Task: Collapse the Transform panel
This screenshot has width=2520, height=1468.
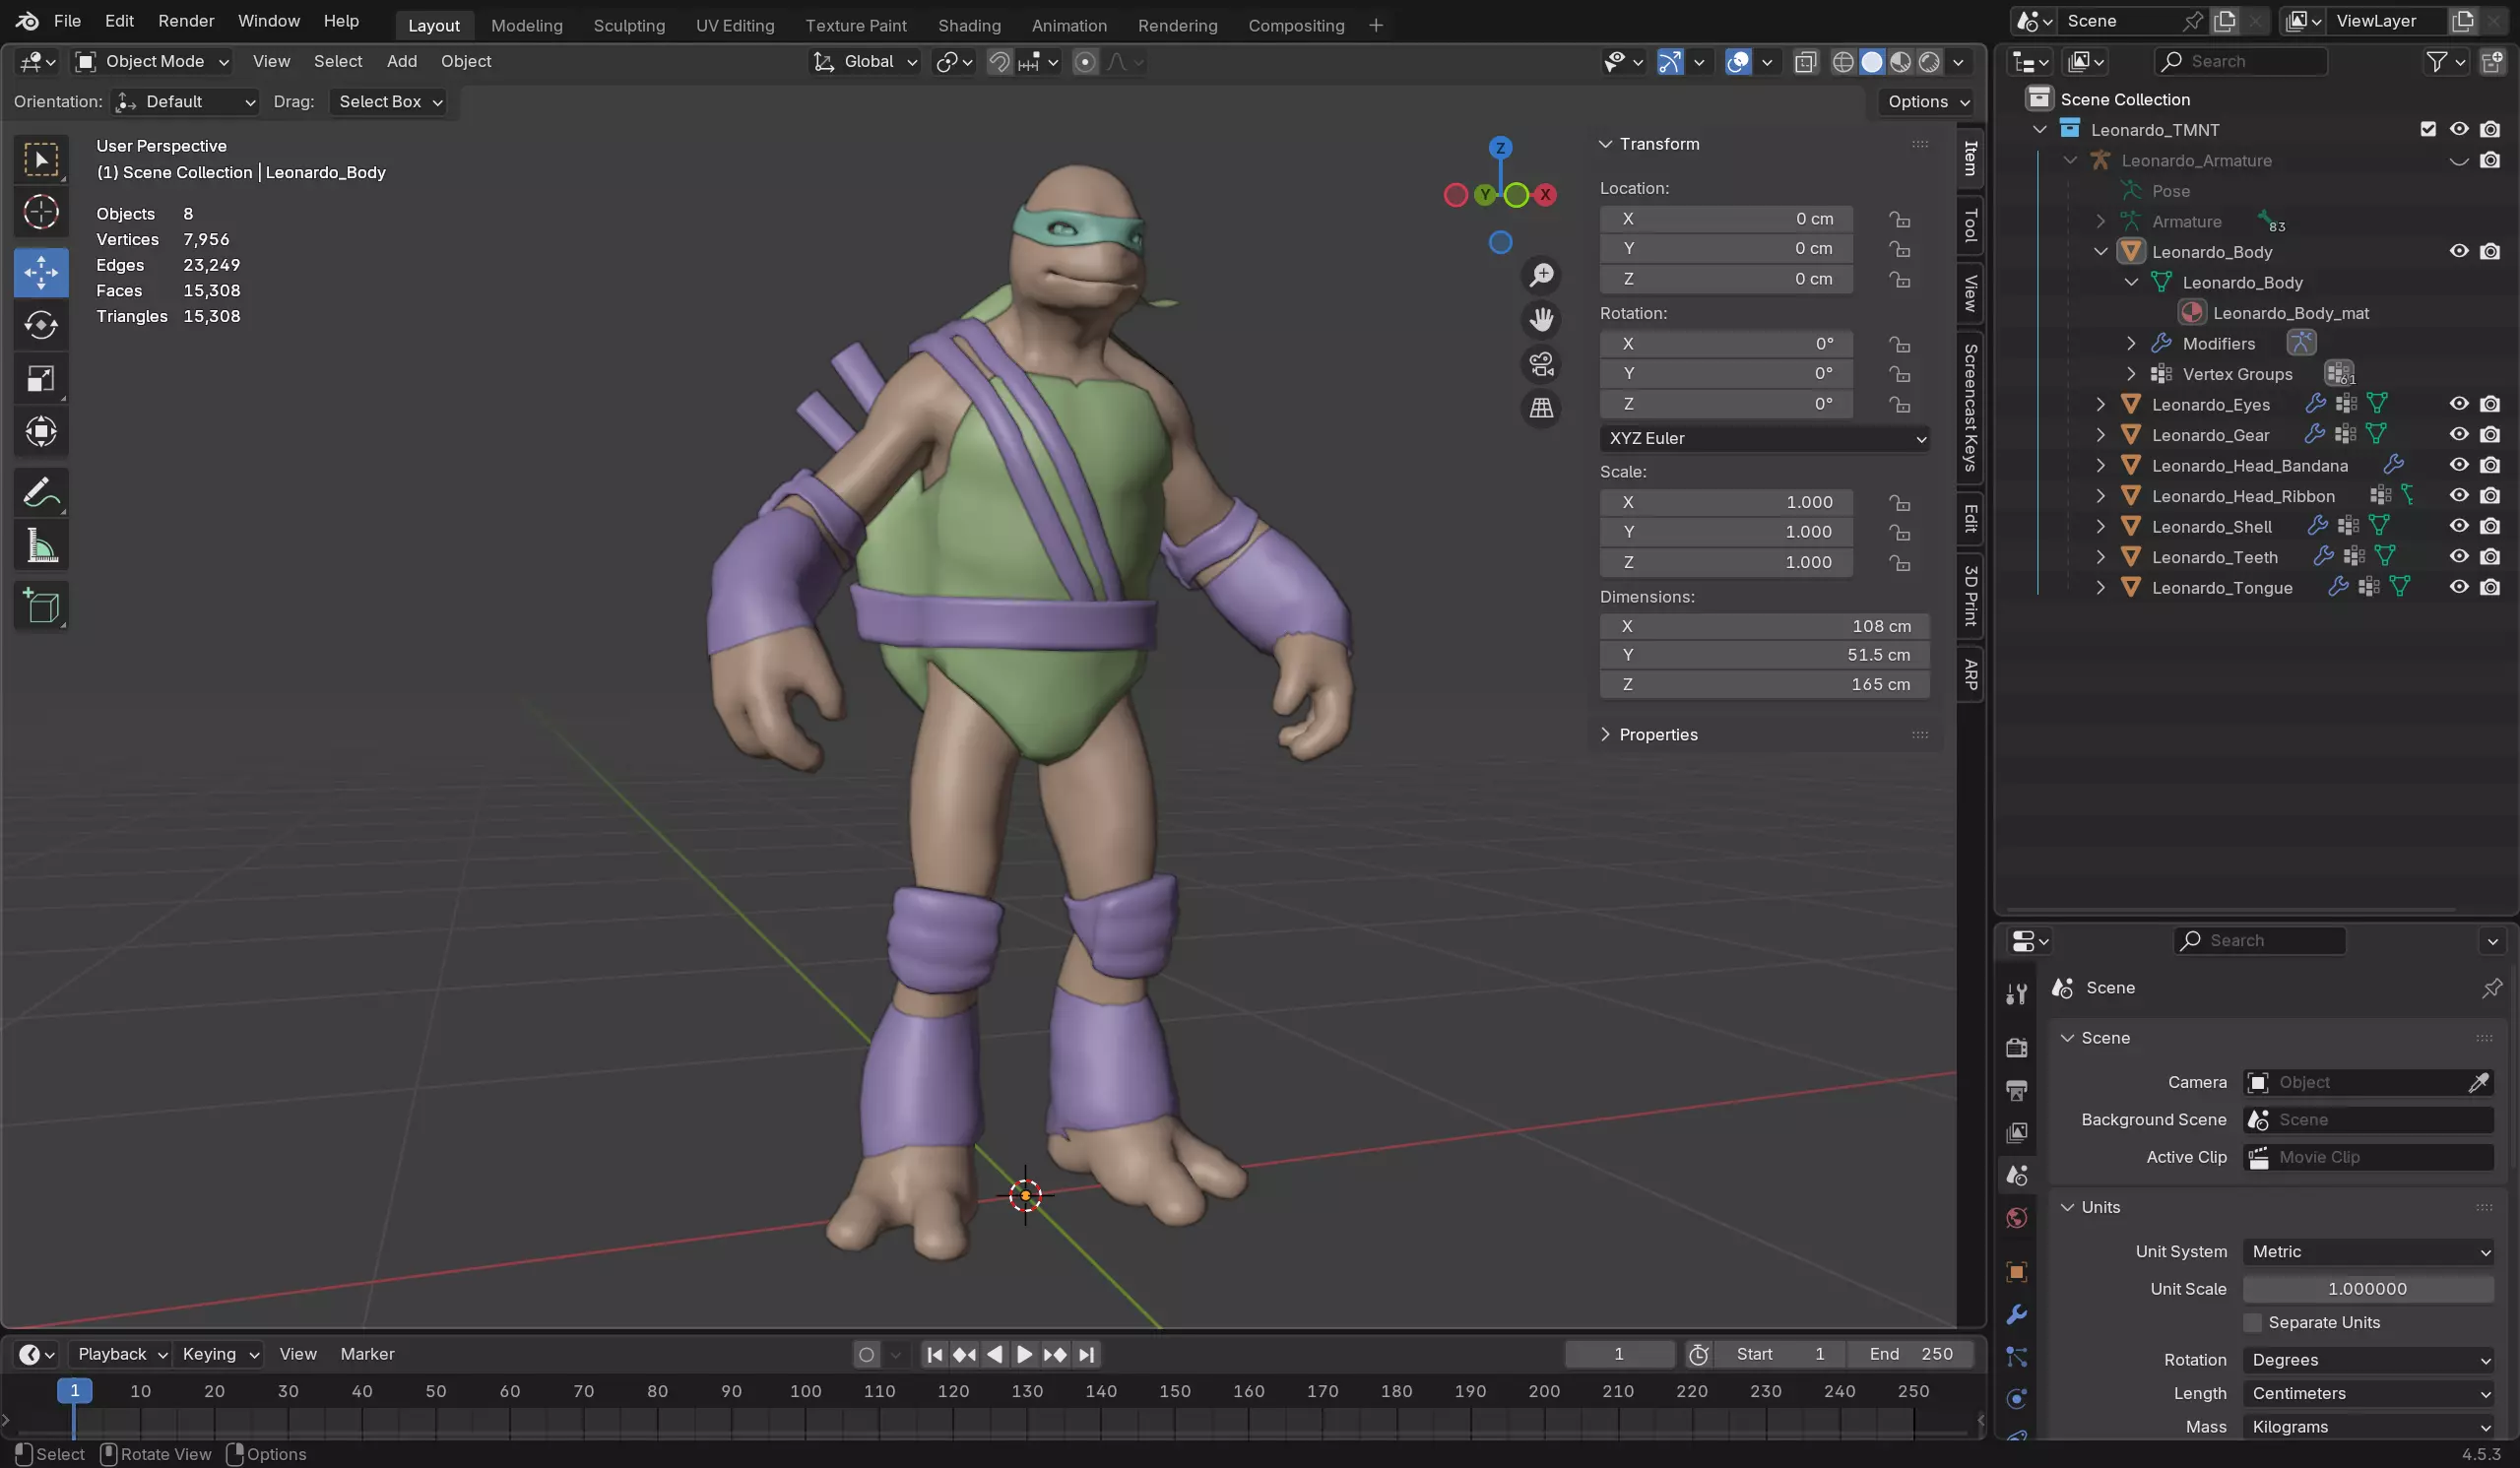Action: click(x=1606, y=144)
